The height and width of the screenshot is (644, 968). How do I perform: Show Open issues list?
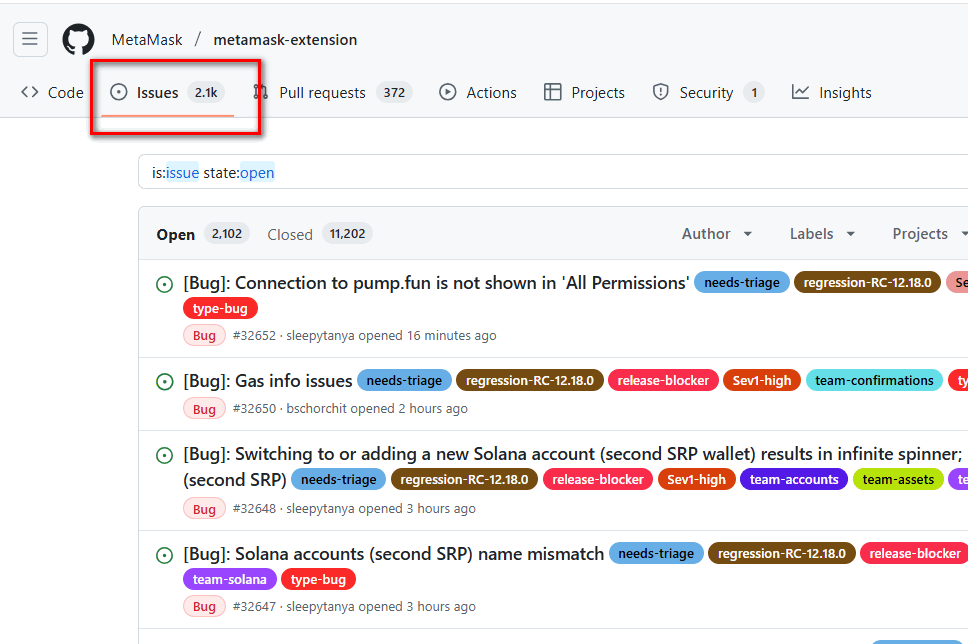click(202, 234)
